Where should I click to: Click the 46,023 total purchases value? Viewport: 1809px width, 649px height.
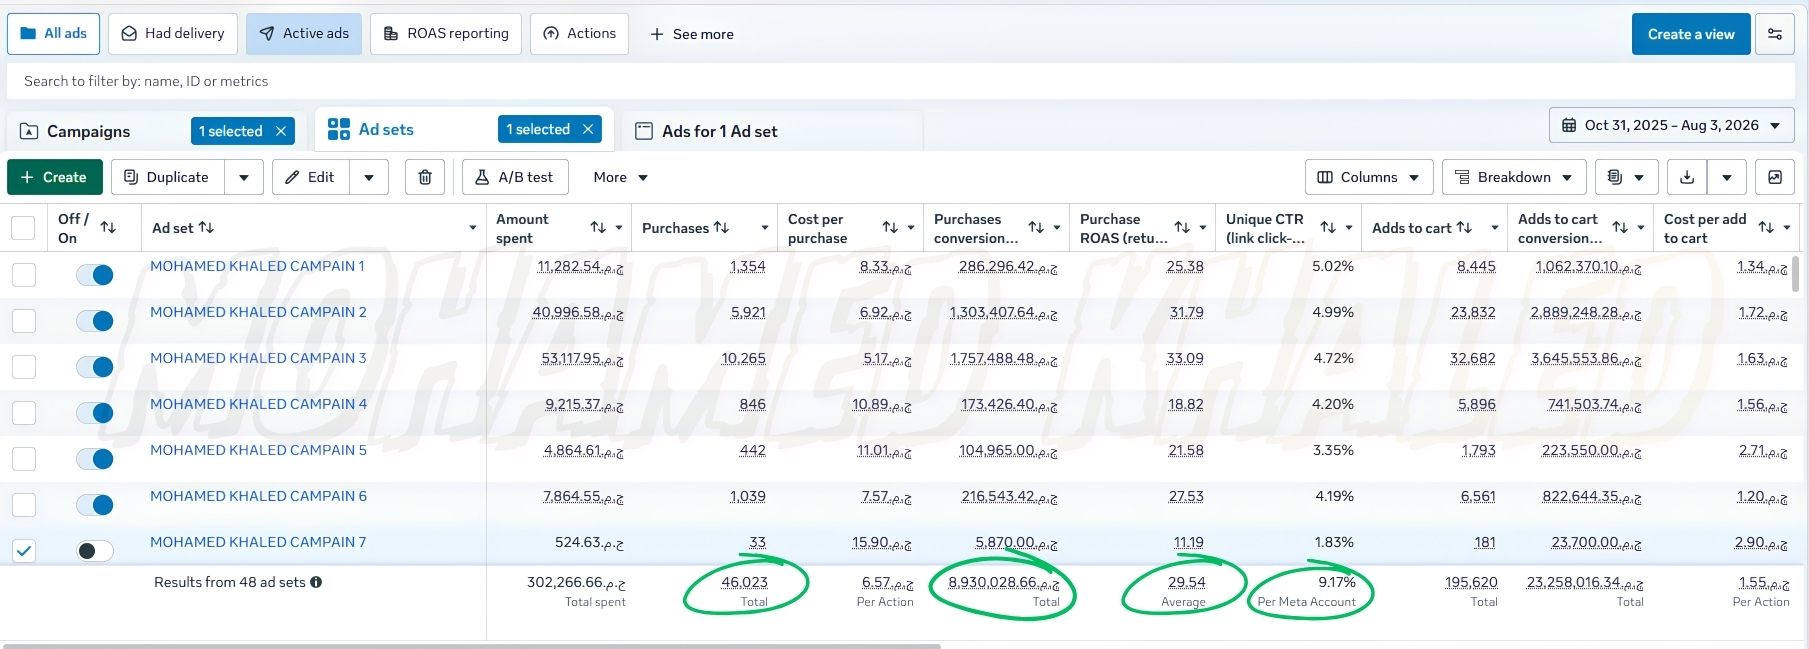[x=744, y=582]
